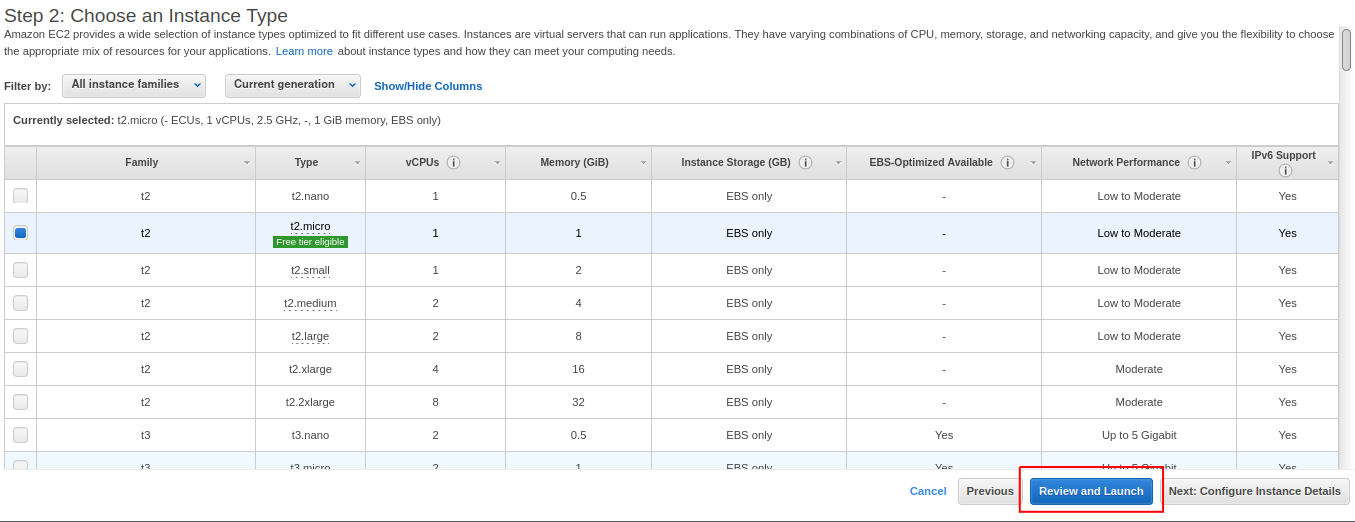Toggle the selected t2.micro checkbox
The width and height of the screenshot is (1355, 522).
pyautogui.click(x=20, y=233)
